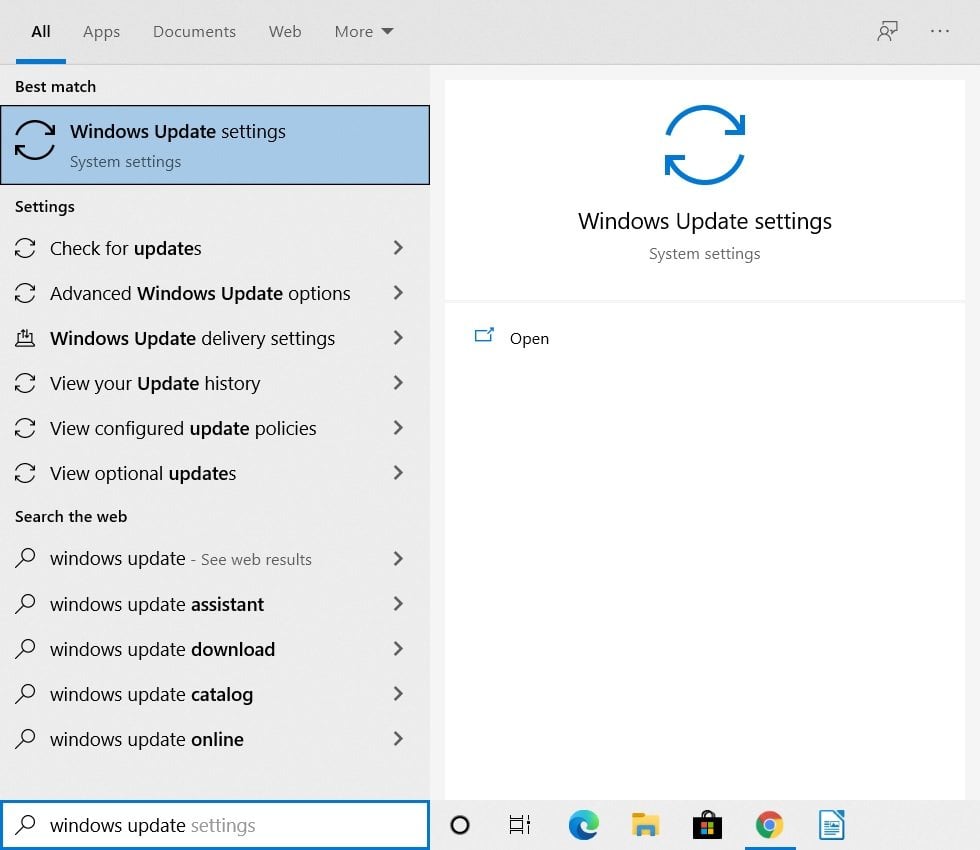This screenshot has width=980, height=850.
Task: Search web for windows update catalog
Action: [215, 694]
